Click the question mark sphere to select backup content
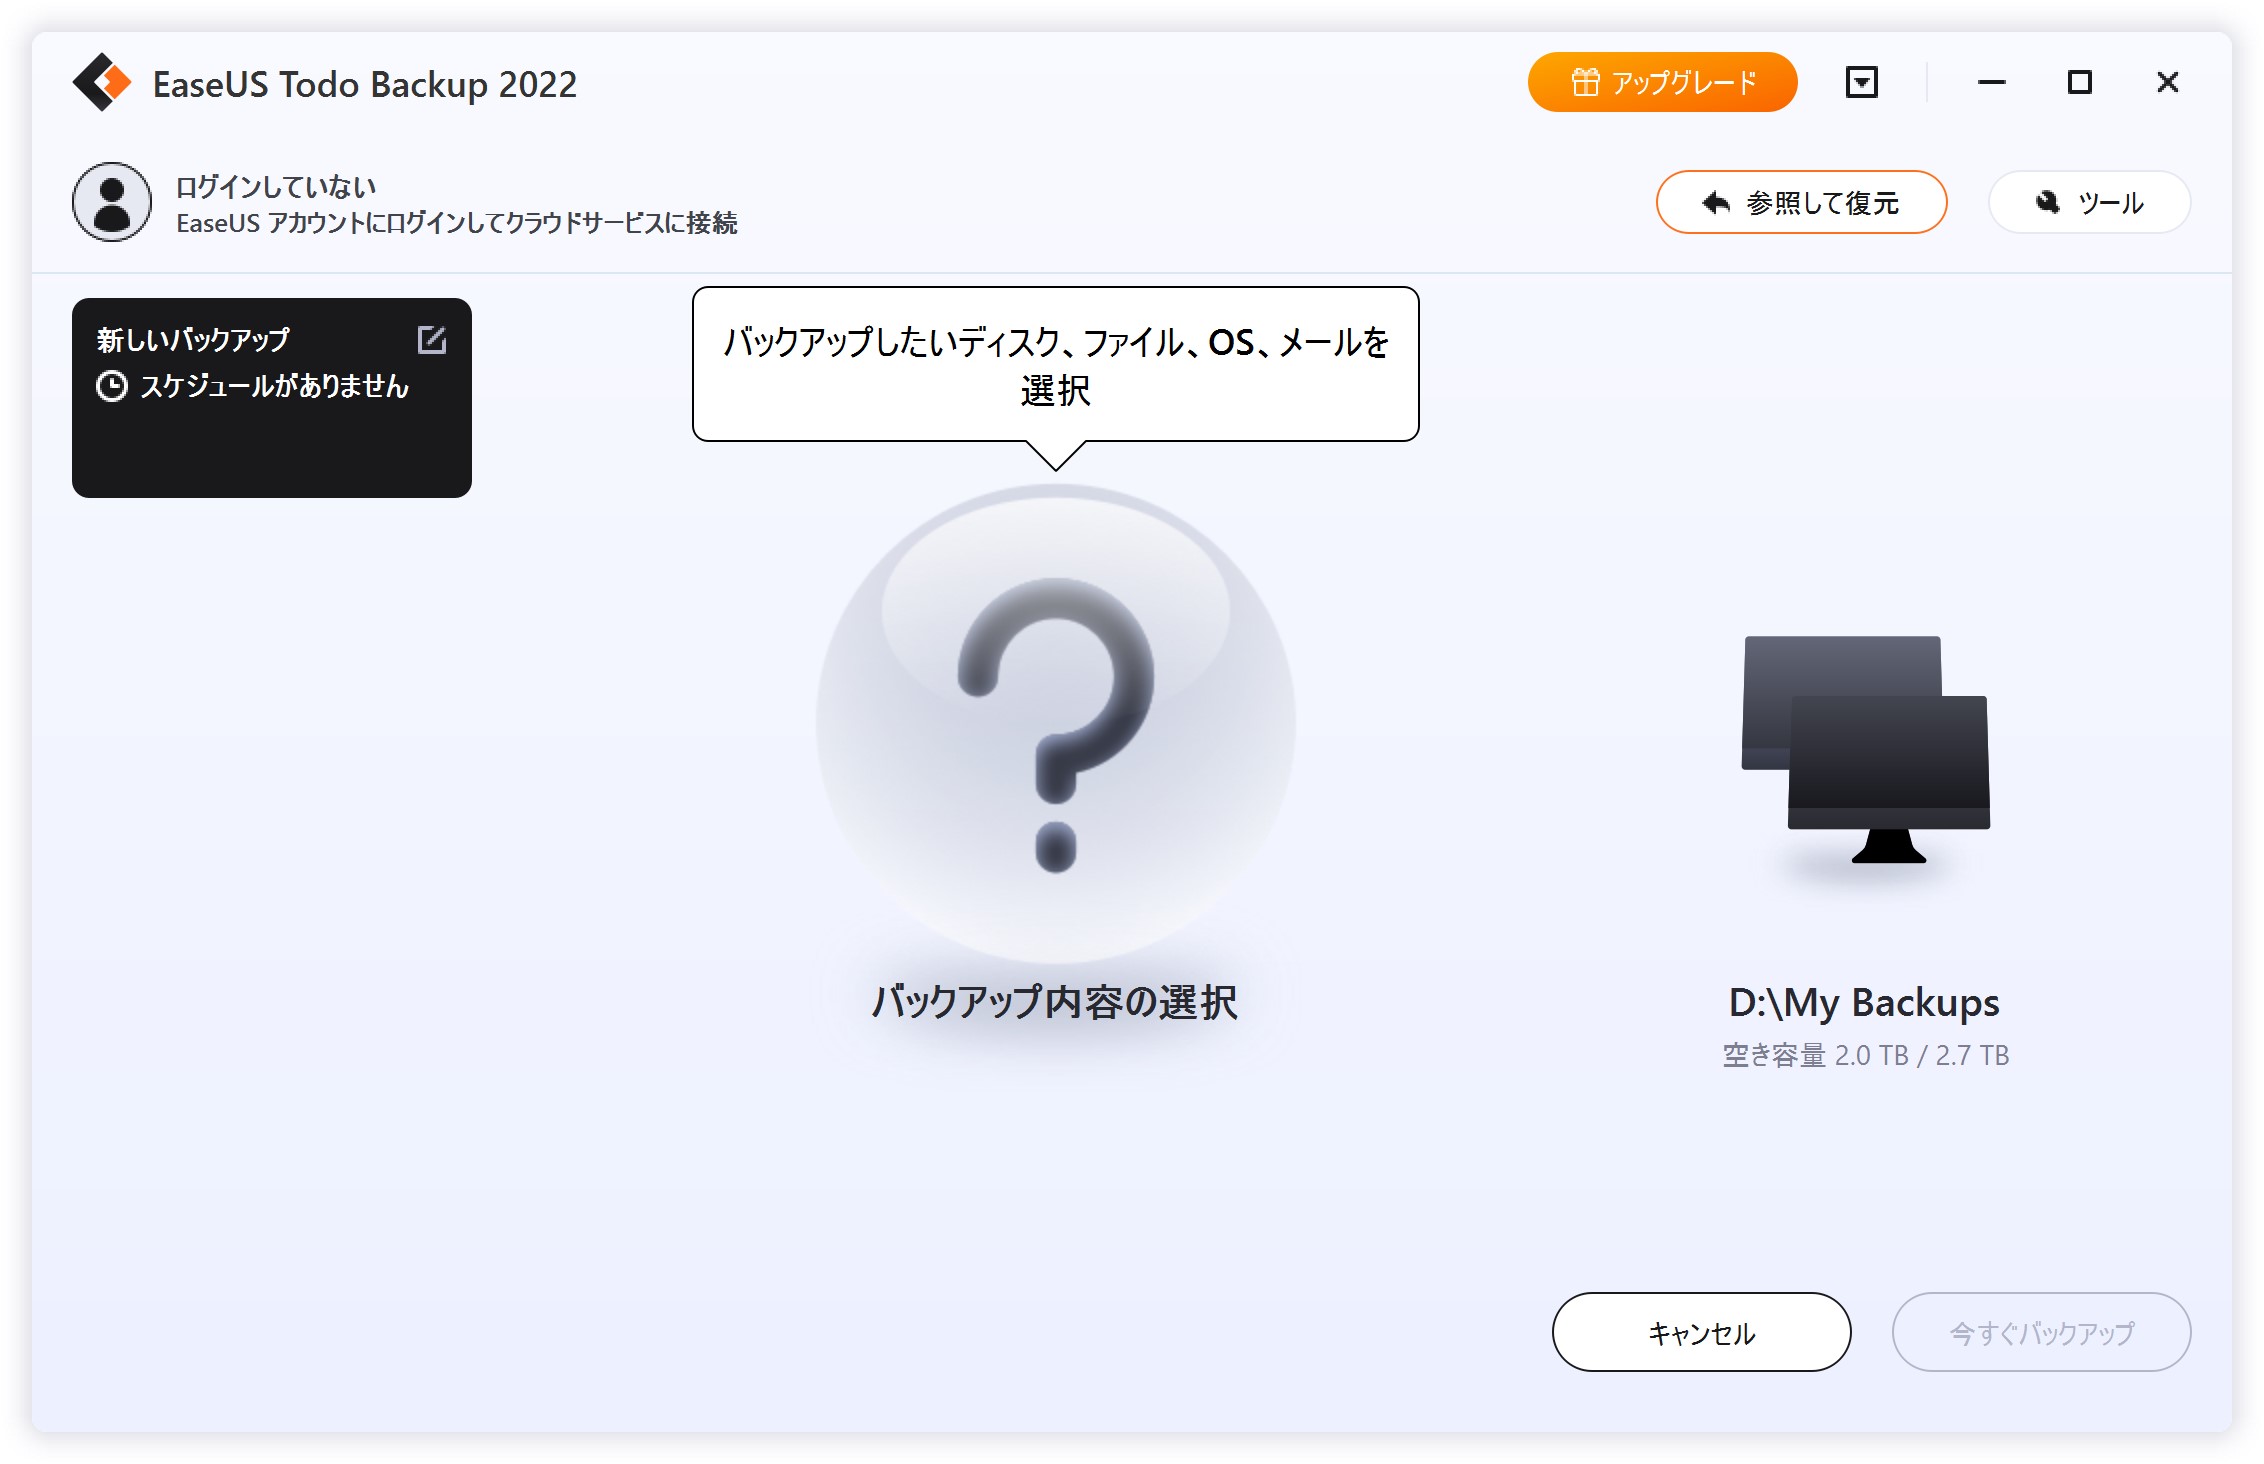This screenshot has width=2264, height=1464. (1056, 720)
